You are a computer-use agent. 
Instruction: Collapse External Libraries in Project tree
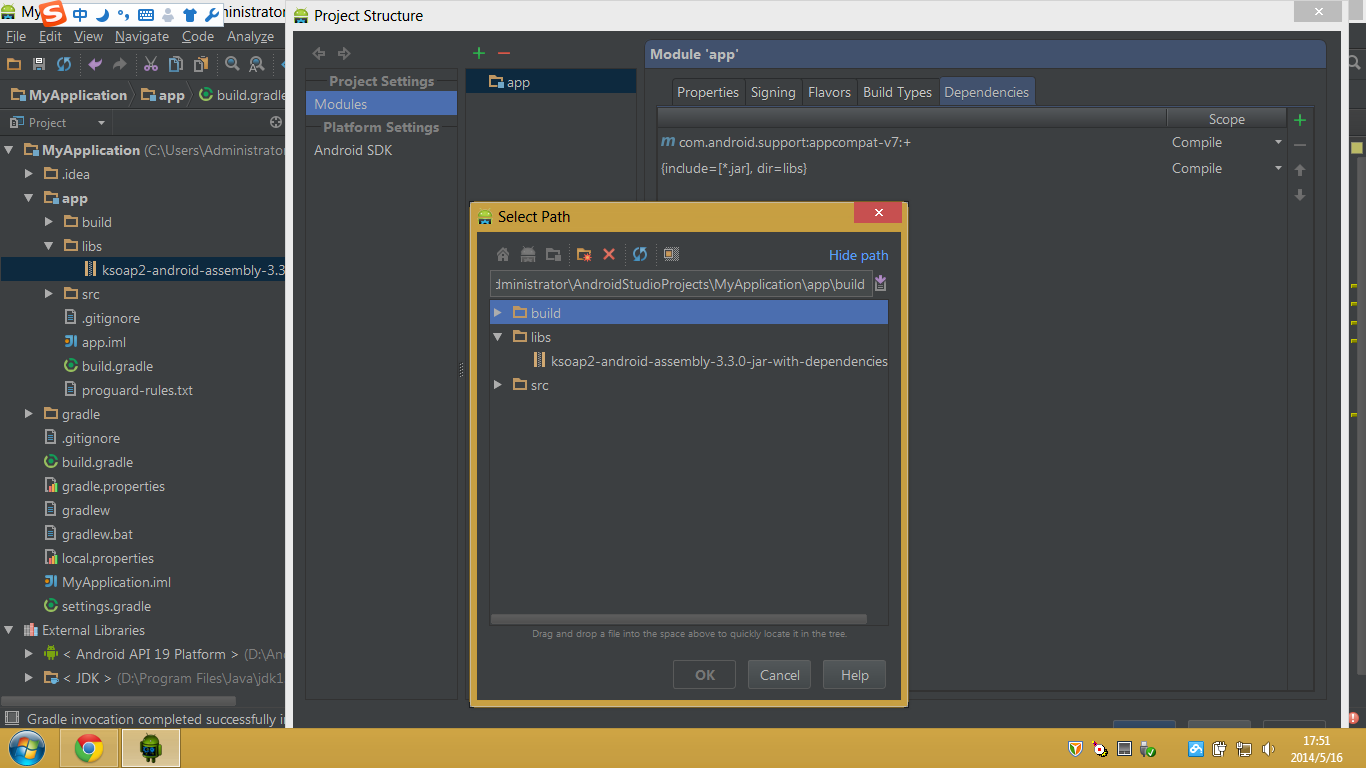9,630
